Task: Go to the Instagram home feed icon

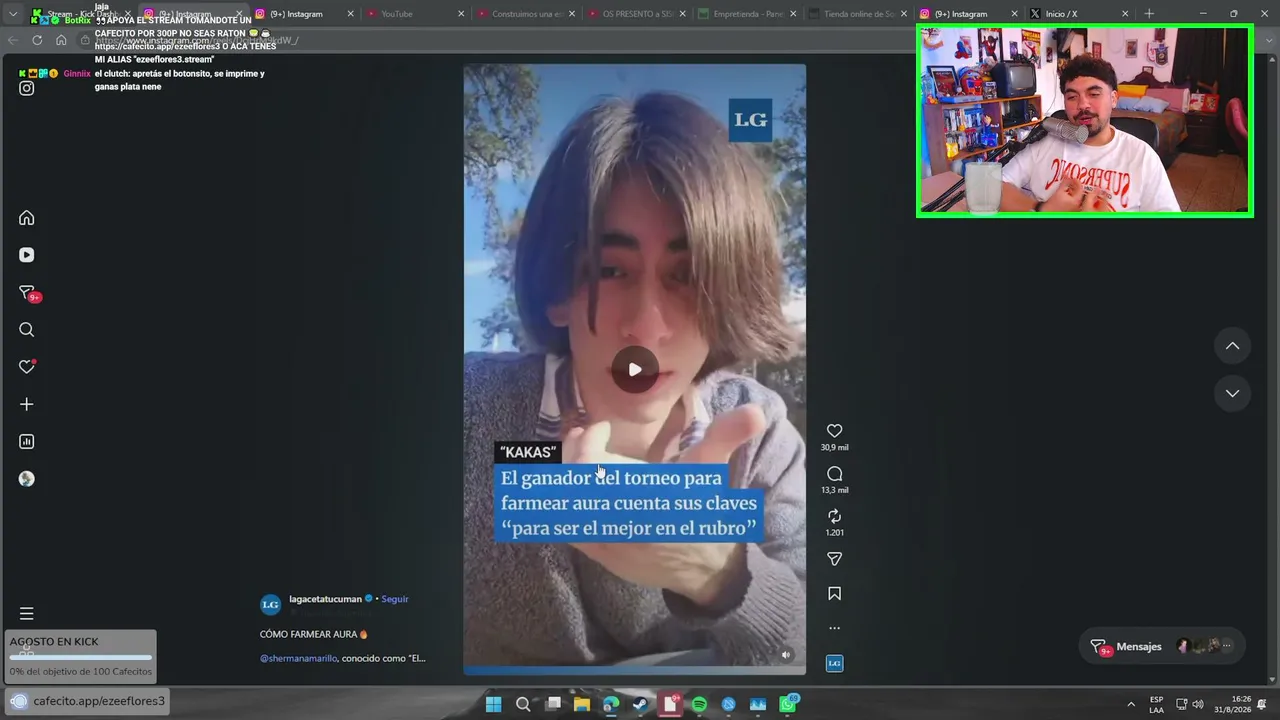Action: pos(27,218)
